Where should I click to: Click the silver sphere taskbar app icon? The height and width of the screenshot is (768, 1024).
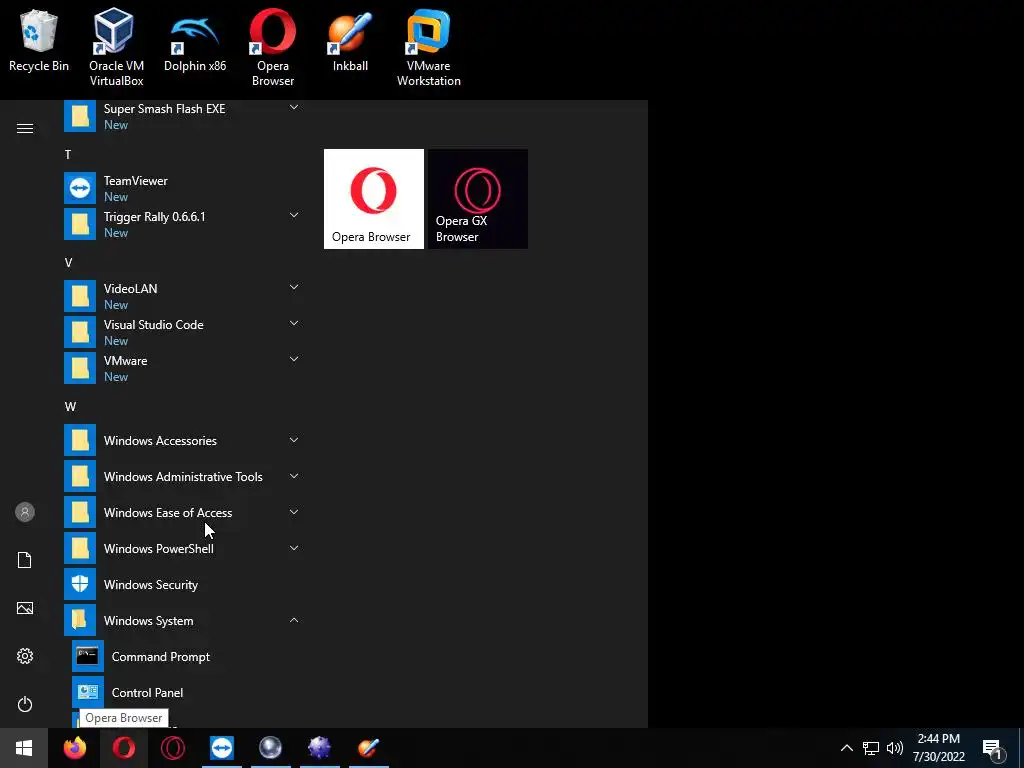pyautogui.click(x=270, y=748)
